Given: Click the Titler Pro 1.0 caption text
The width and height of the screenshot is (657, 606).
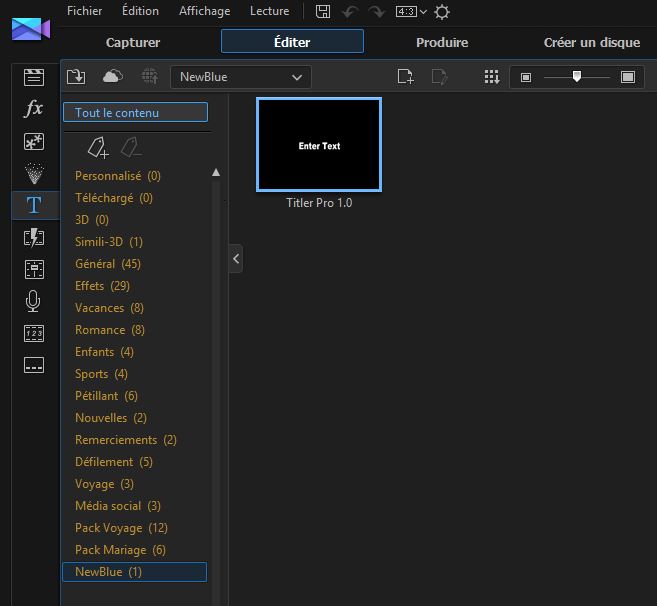Looking at the screenshot, I should click(x=319, y=203).
